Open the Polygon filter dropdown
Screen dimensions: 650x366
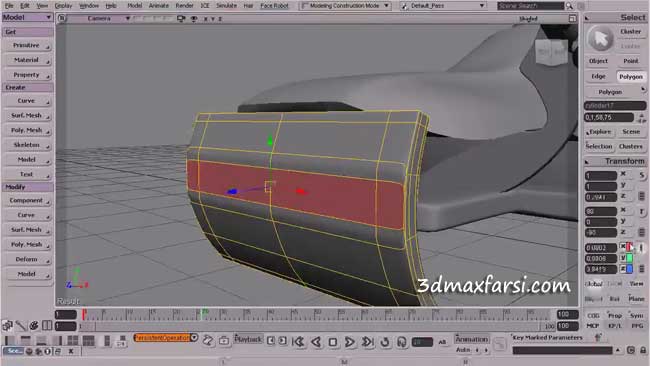tap(615, 92)
